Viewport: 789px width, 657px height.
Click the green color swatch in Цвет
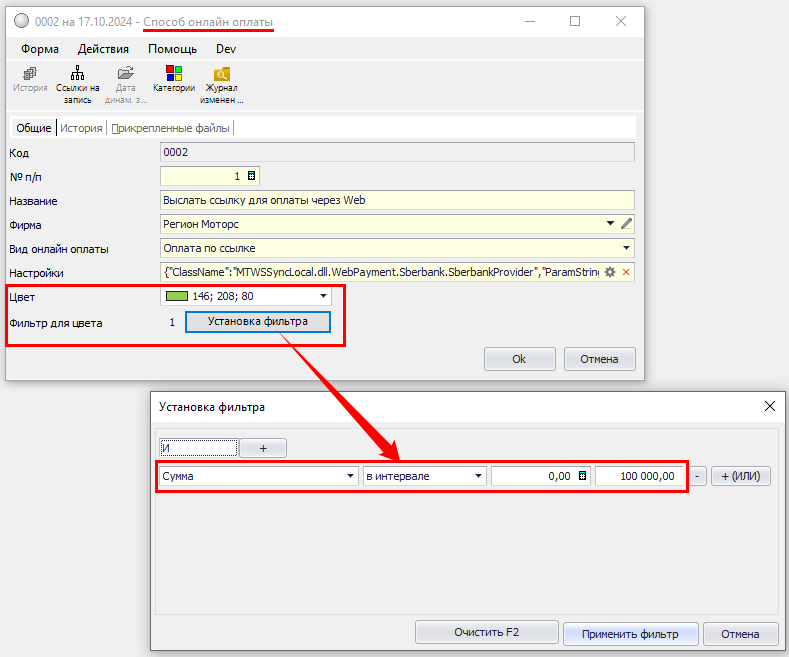coord(177,296)
